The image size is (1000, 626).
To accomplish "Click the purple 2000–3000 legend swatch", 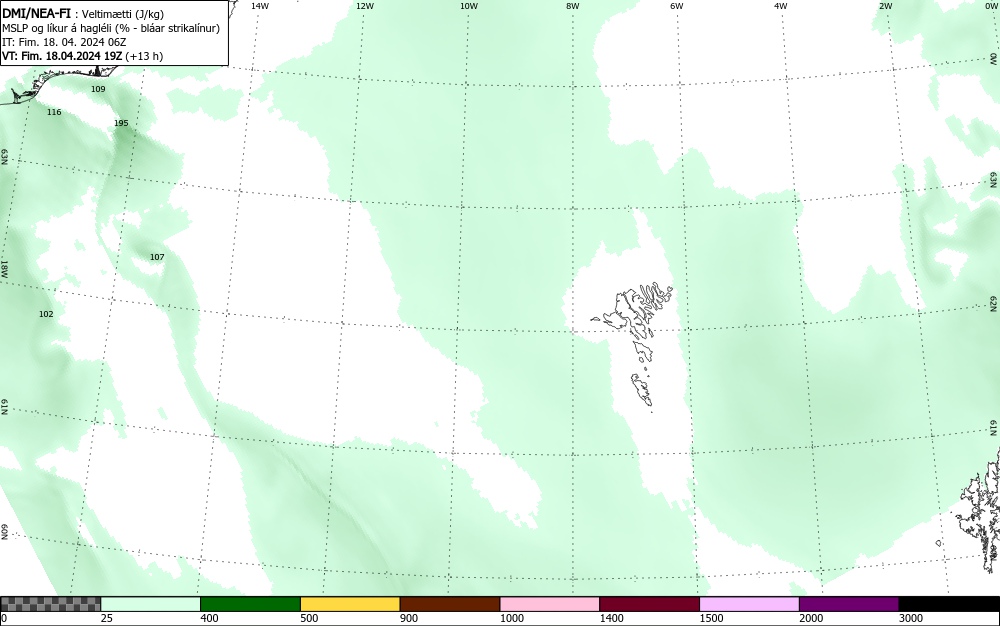I will 849,604.
